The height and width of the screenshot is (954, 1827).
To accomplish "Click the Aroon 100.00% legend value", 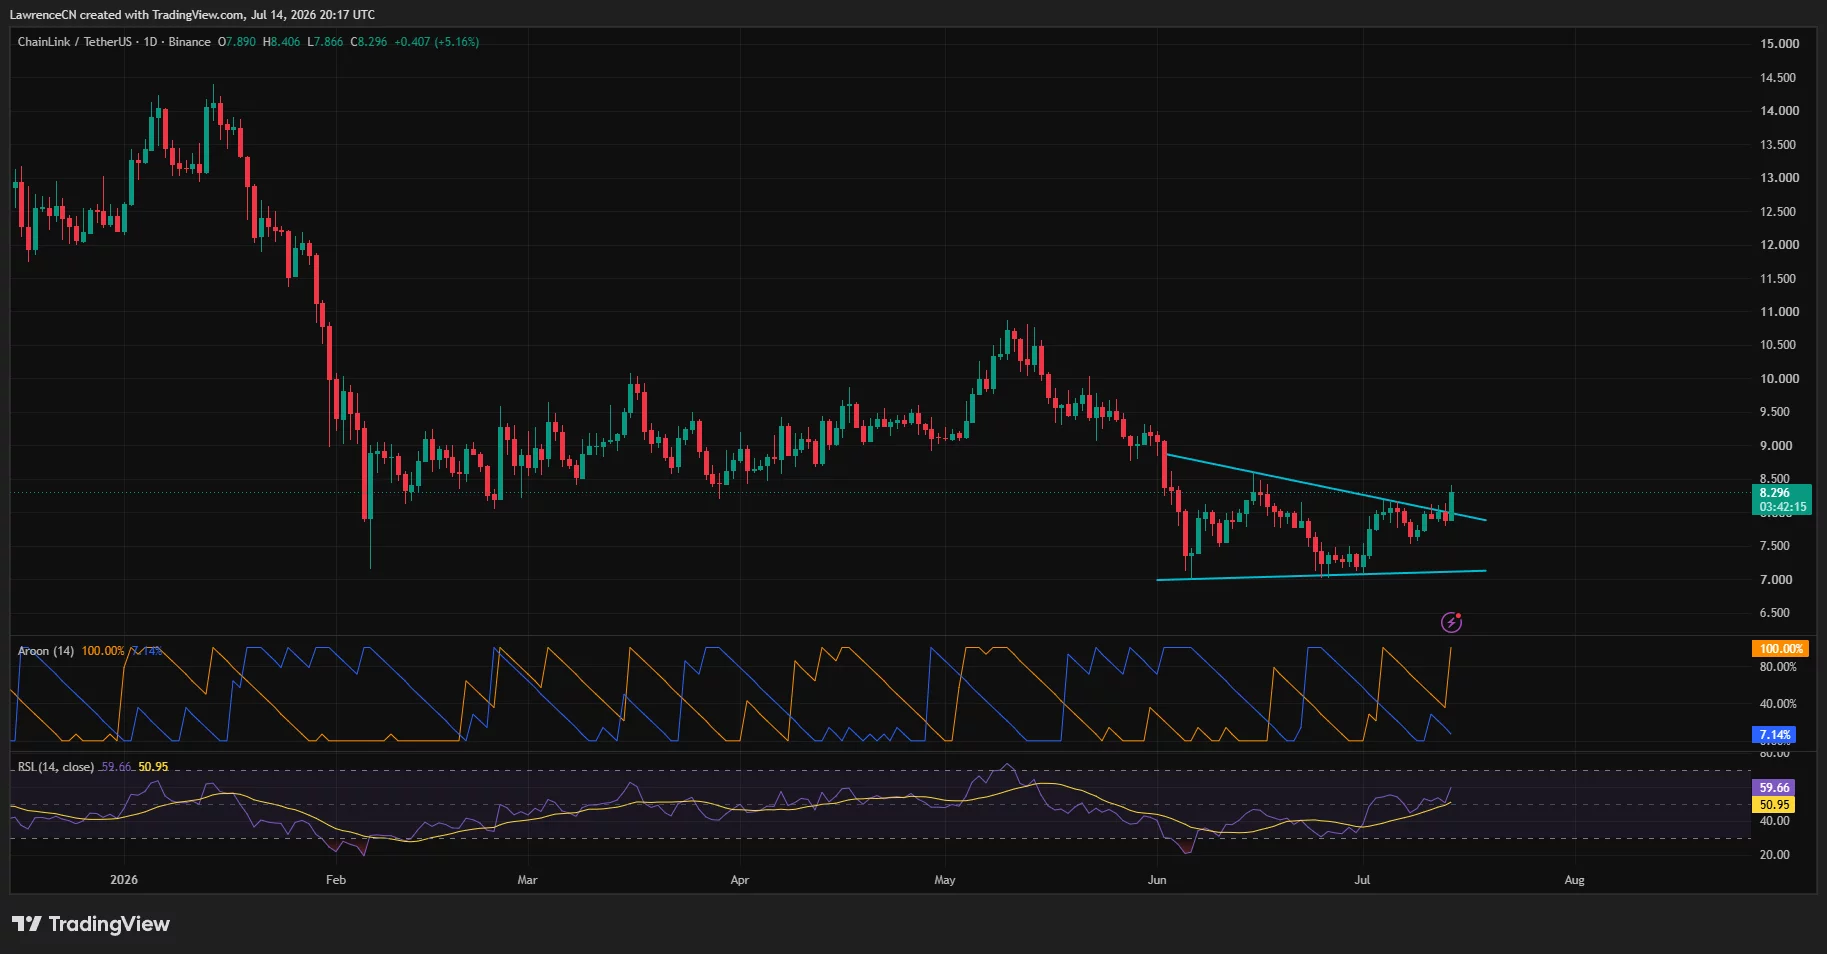I will click(103, 651).
